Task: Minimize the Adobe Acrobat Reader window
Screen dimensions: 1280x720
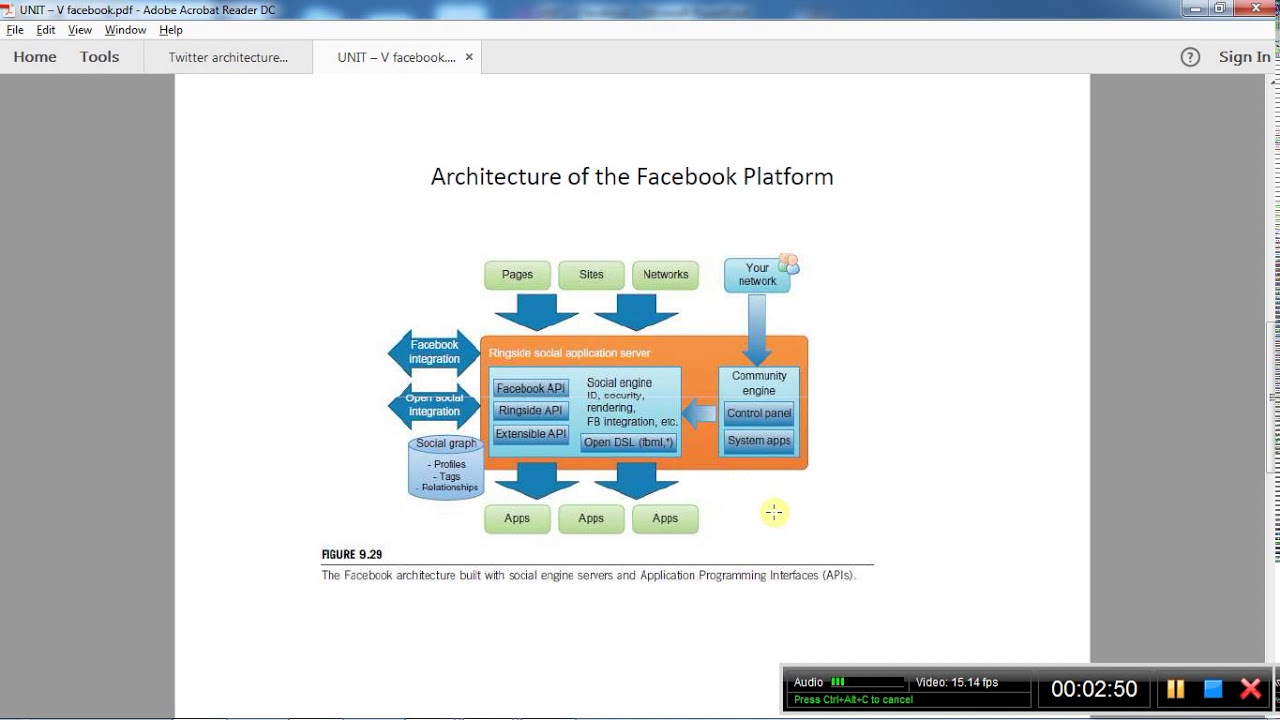Action: [1197, 8]
